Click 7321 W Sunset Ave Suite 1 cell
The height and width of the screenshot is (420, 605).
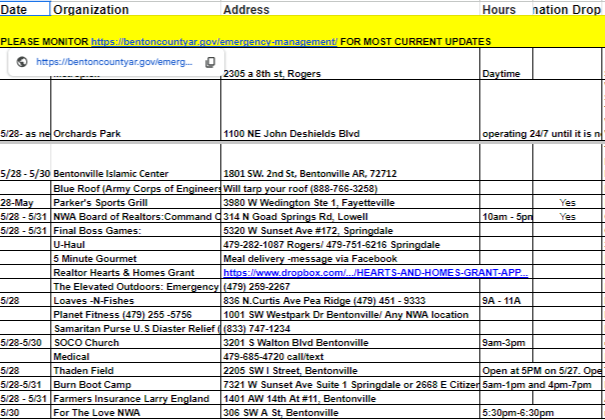click(350, 384)
